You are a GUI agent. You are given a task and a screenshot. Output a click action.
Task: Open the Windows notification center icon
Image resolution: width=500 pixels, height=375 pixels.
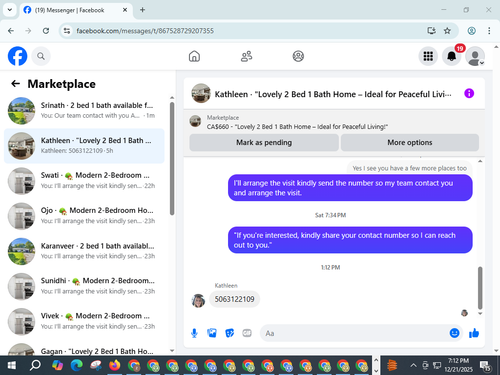coord(485,366)
